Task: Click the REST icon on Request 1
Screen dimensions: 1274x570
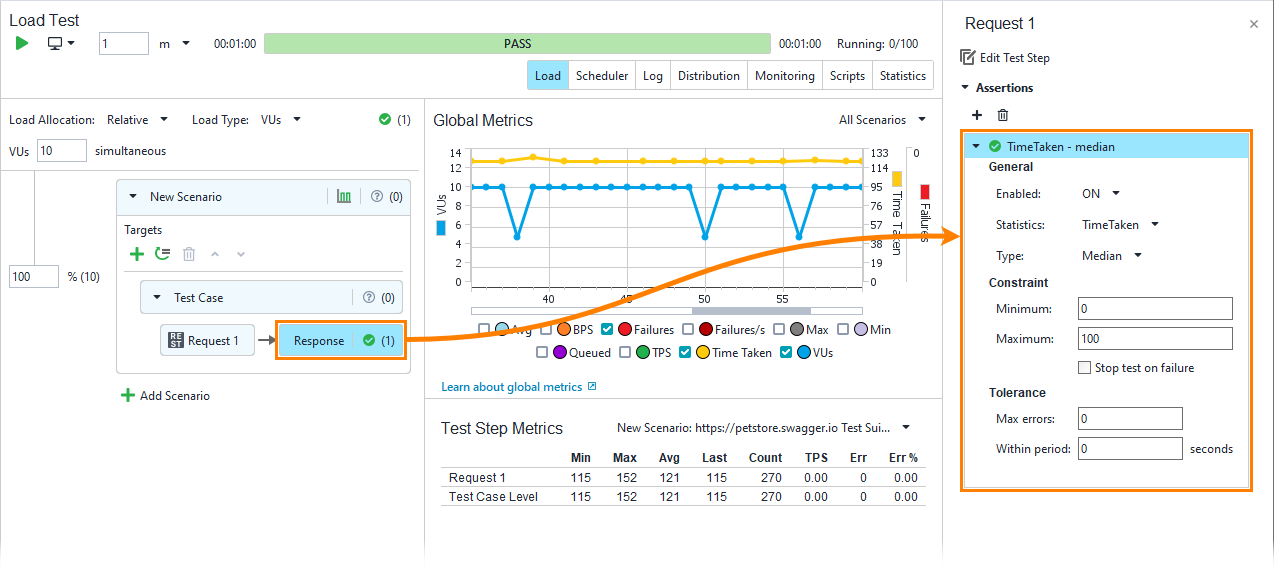Action: point(176,341)
